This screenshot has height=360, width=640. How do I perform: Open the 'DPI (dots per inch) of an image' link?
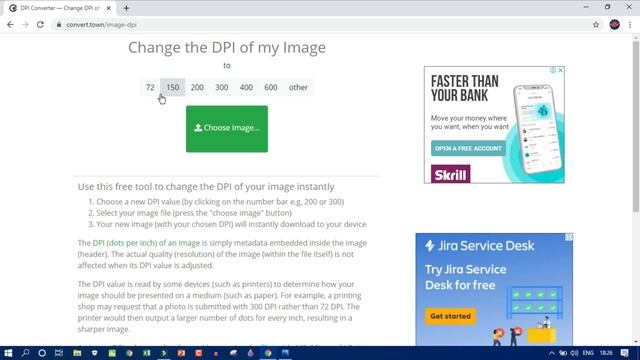tap(146, 243)
